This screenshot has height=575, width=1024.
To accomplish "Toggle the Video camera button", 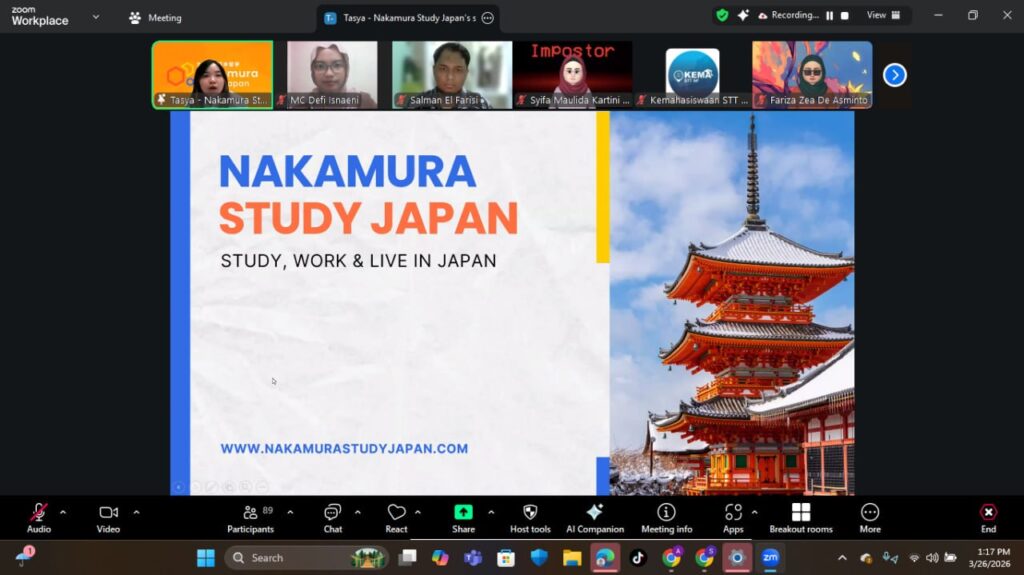I will 108,518.
